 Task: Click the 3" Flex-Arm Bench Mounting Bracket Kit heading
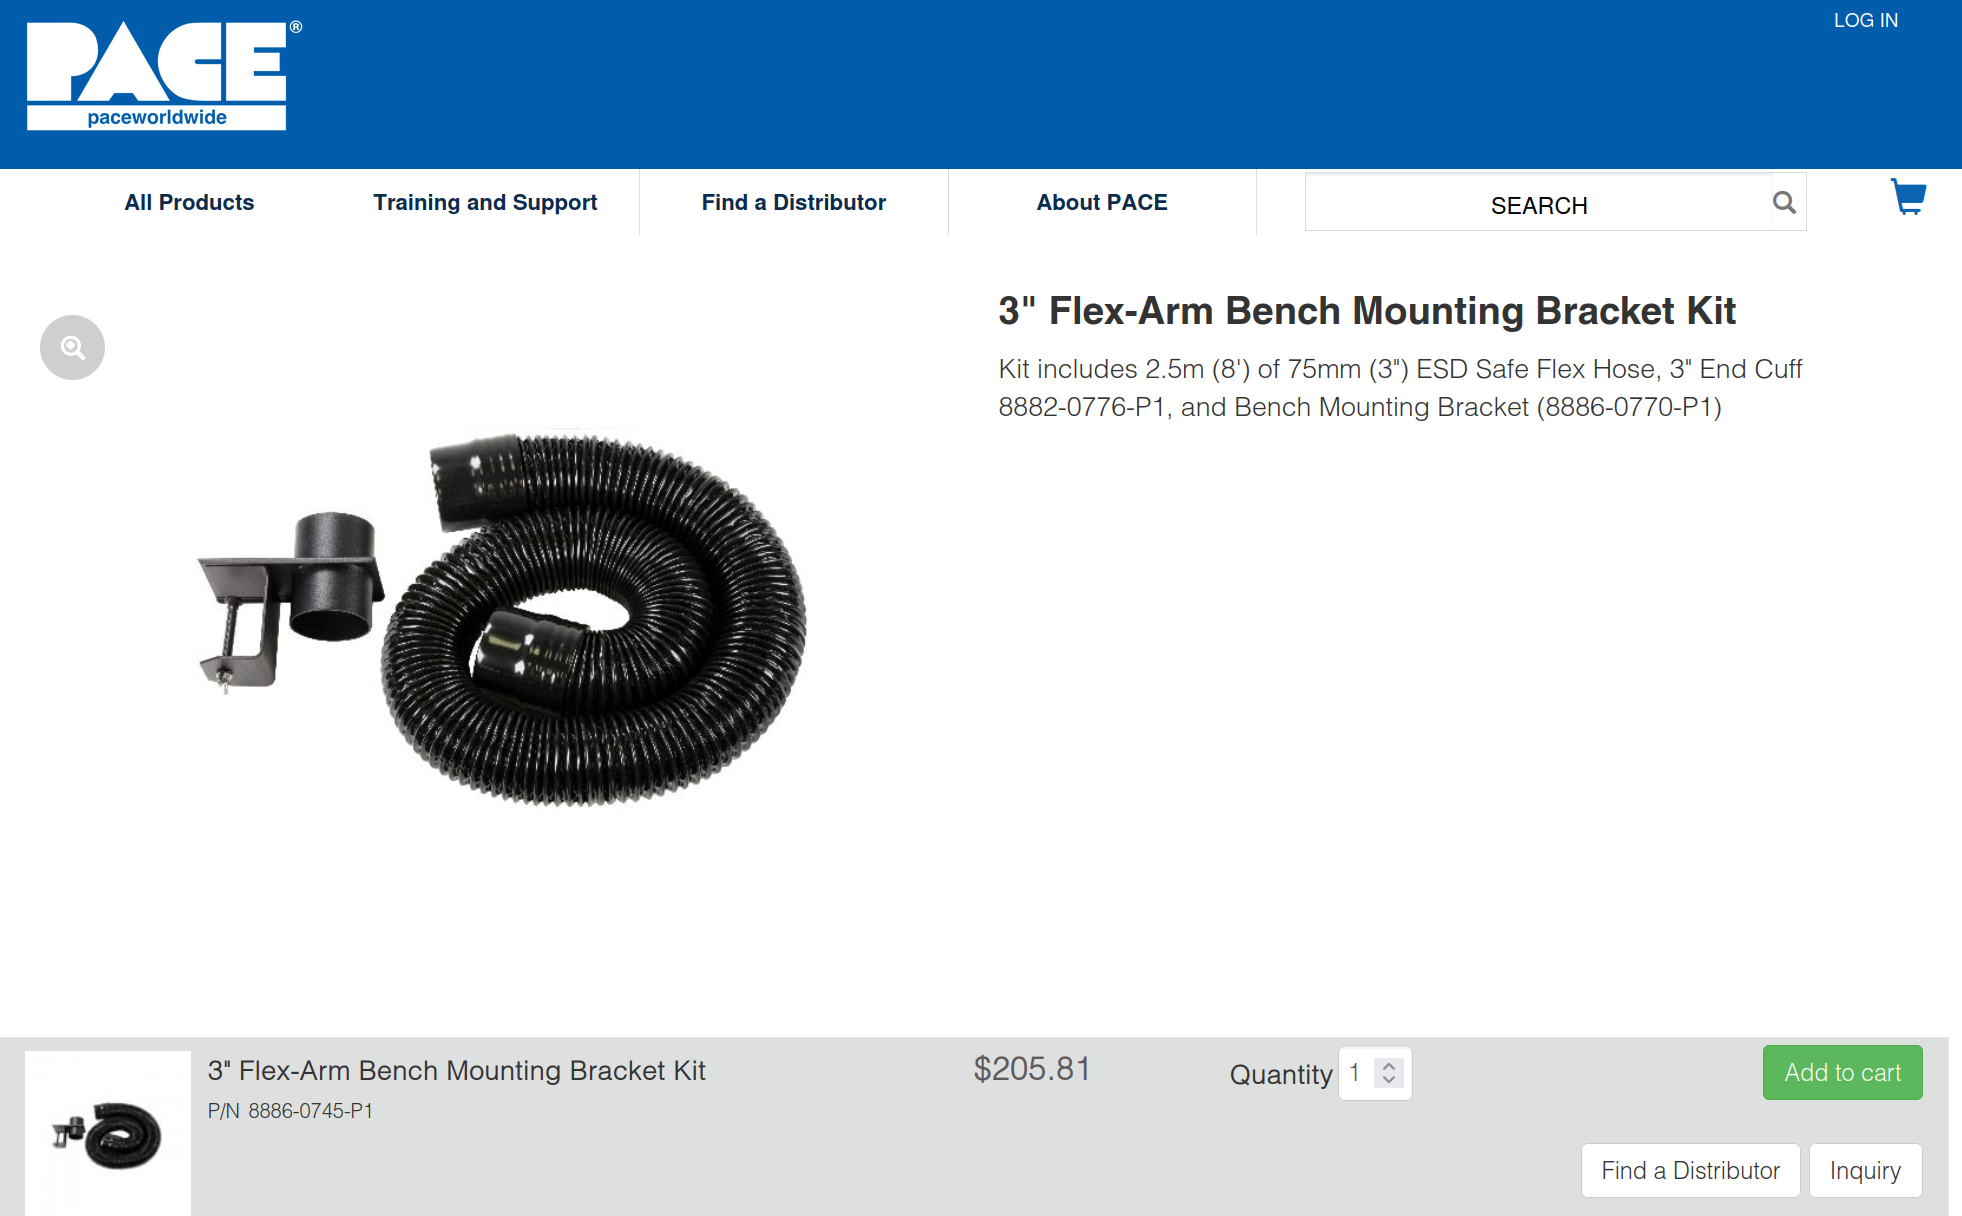(x=1367, y=311)
